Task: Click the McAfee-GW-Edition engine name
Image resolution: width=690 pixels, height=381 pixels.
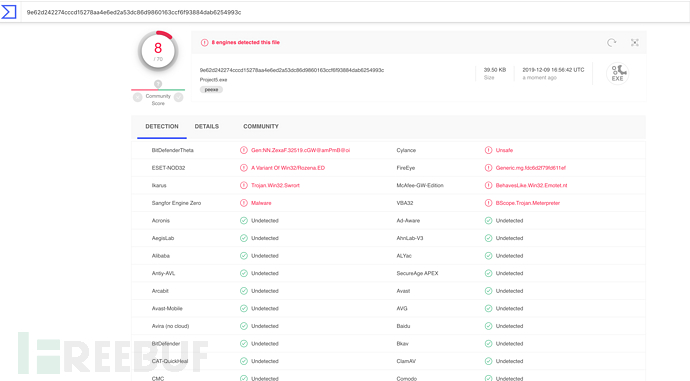Action: pos(420,185)
